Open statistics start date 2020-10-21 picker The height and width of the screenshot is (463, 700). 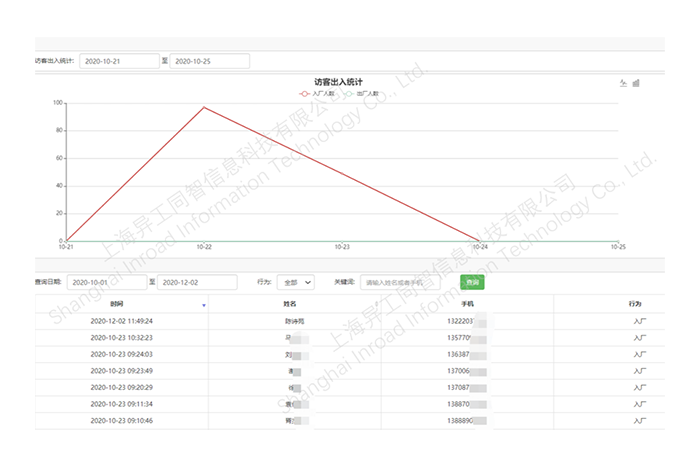(x=118, y=61)
